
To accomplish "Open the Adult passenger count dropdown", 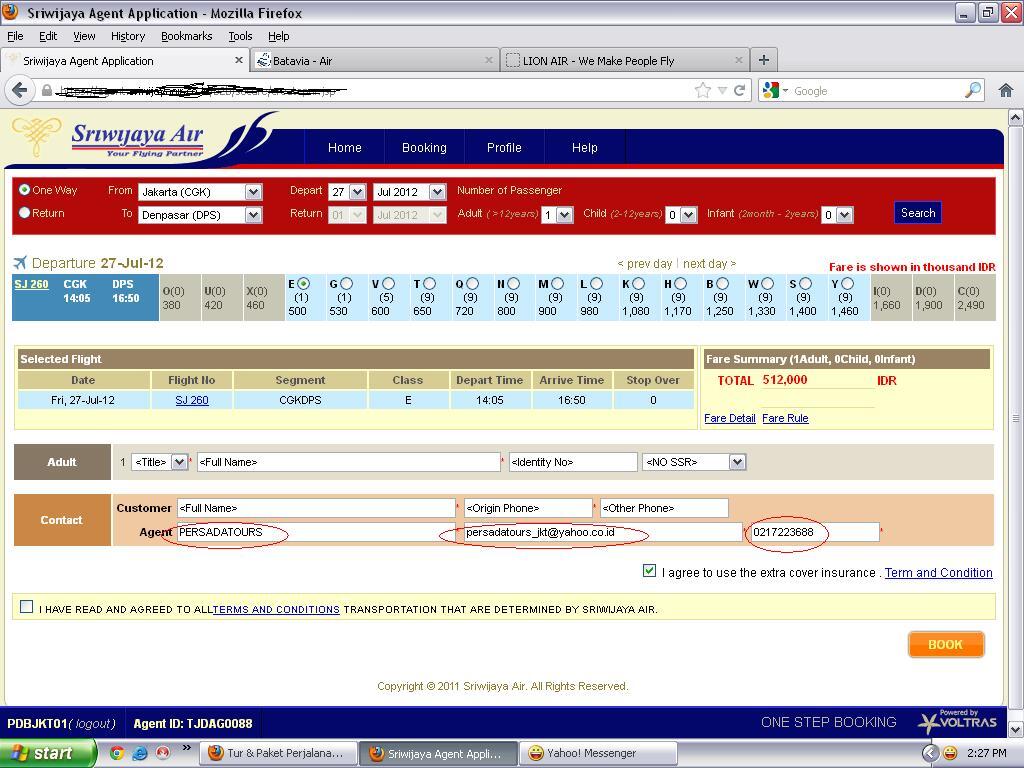I will click(565, 215).
